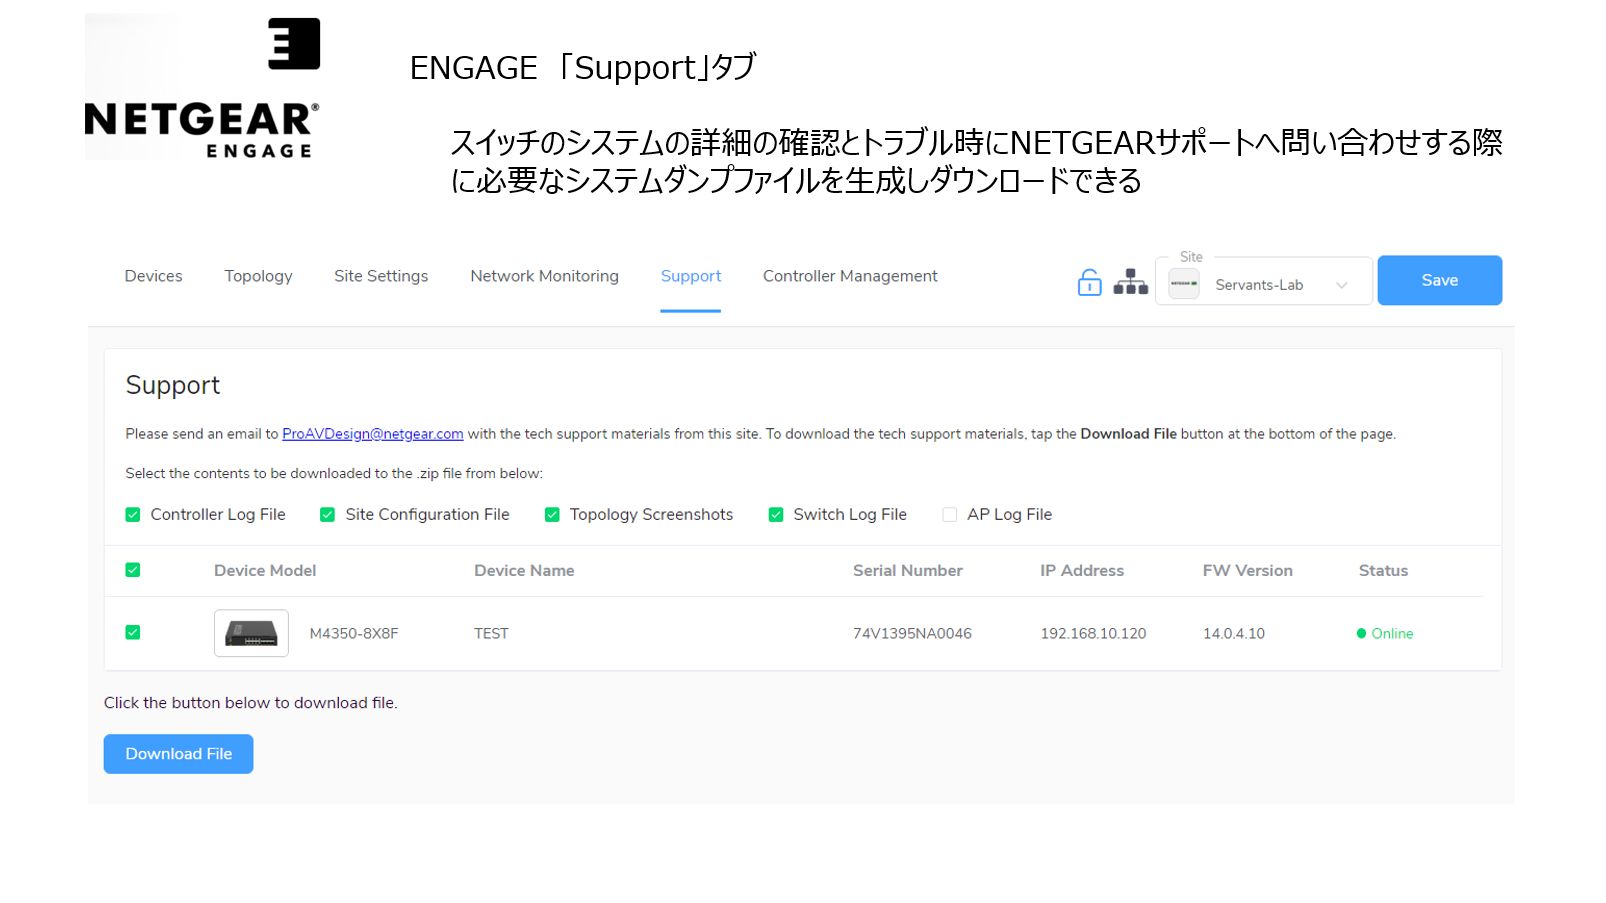Viewport: 1606px width, 903px height.
Task: Select the Support tab
Action: pos(691,276)
